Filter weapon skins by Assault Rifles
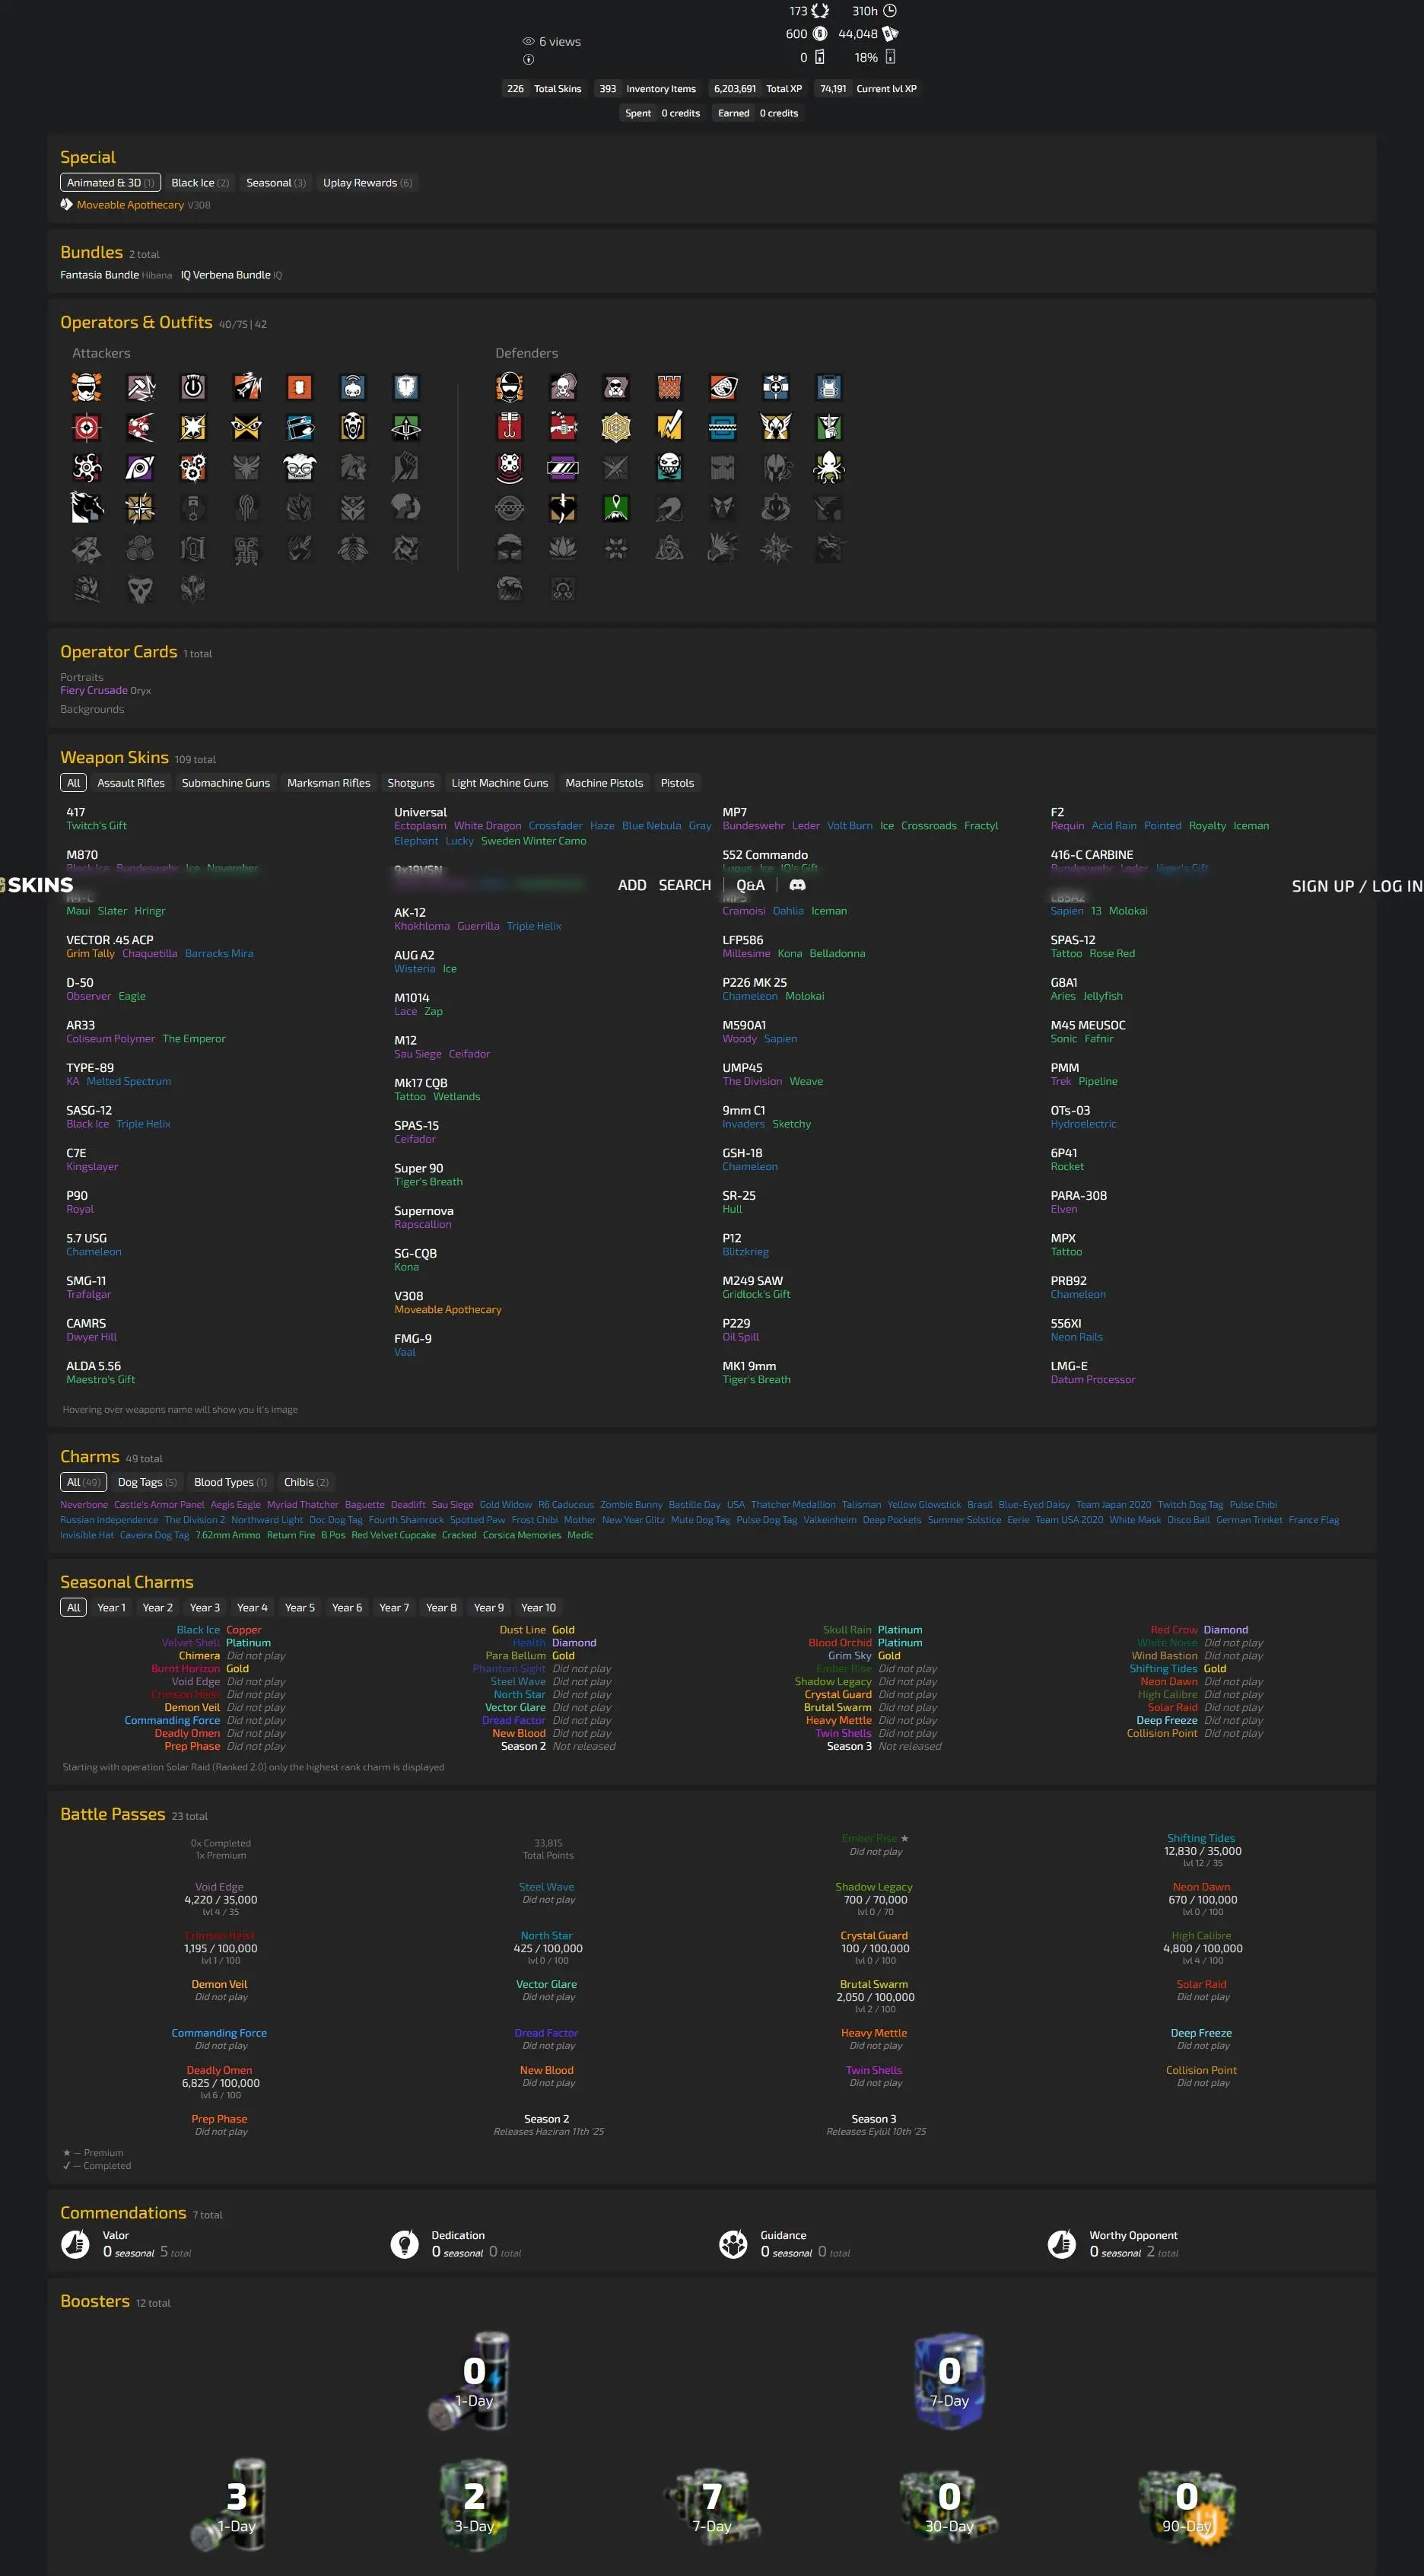Viewport: 1424px width, 2576px height. pyautogui.click(x=131, y=783)
